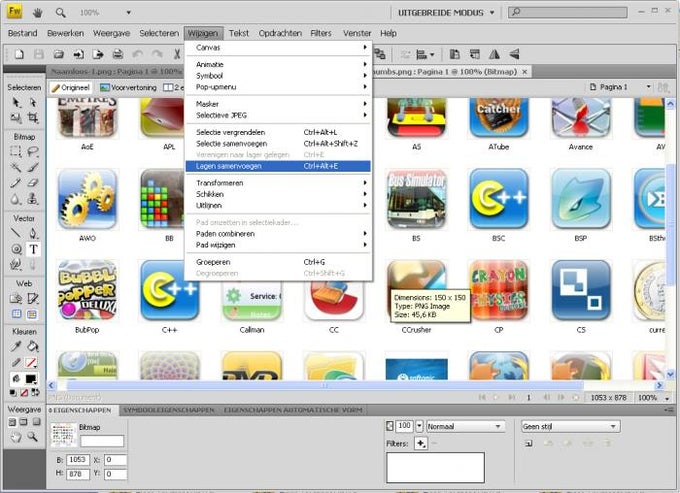The width and height of the screenshot is (680, 493).
Task: Select the Rubber Stamp tool
Action: pos(33,199)
